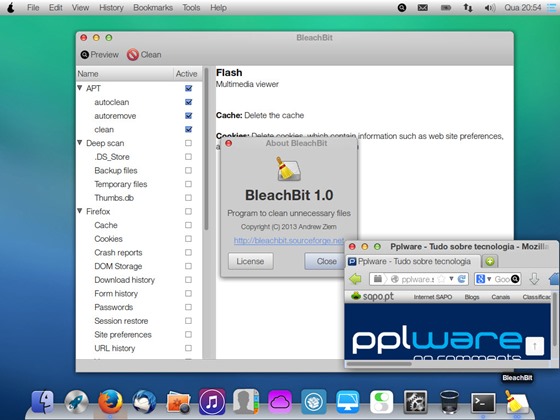The image size is (560, 420).
Task: Open the magenta cloud dock icon
Action: (x=280, y=402)
